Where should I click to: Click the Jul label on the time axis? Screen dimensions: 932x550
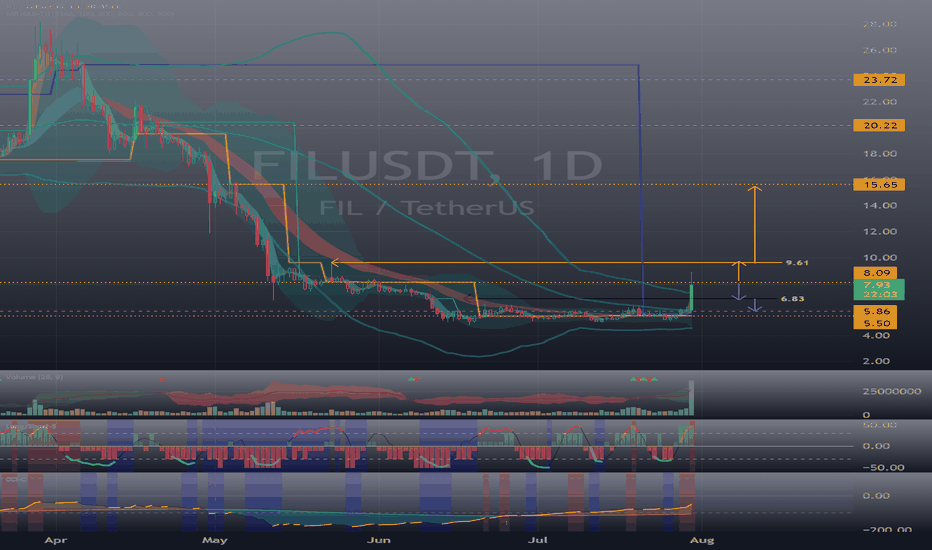pos(538,540)
